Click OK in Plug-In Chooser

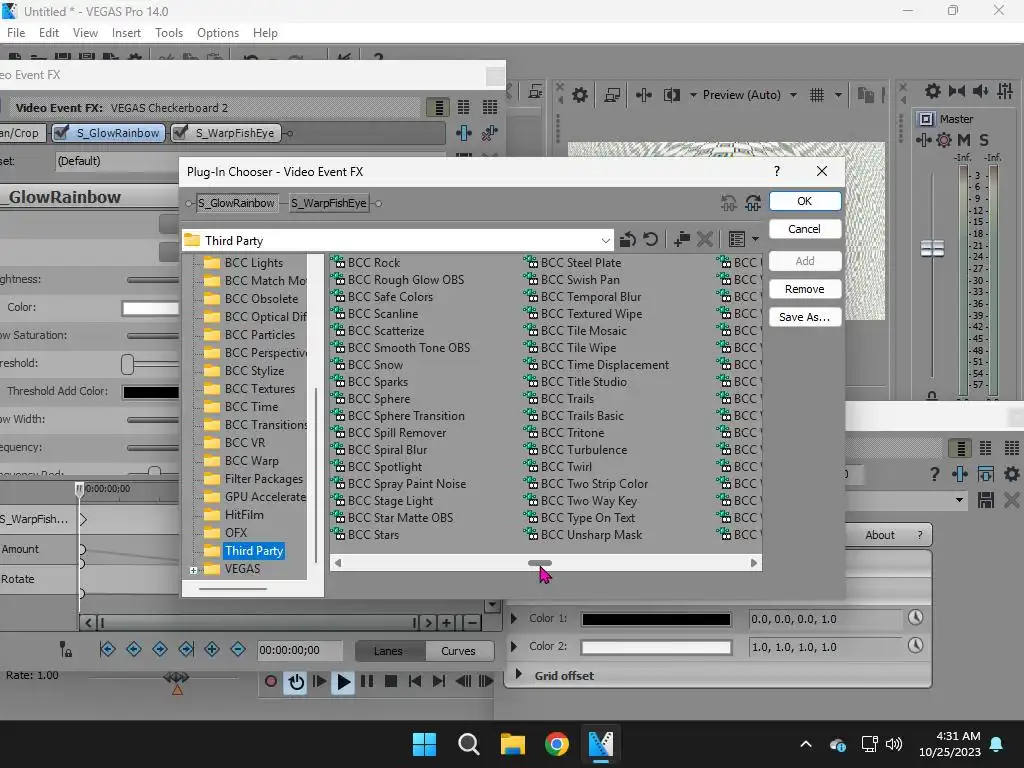pyautogui.click(x=805, y=201)
